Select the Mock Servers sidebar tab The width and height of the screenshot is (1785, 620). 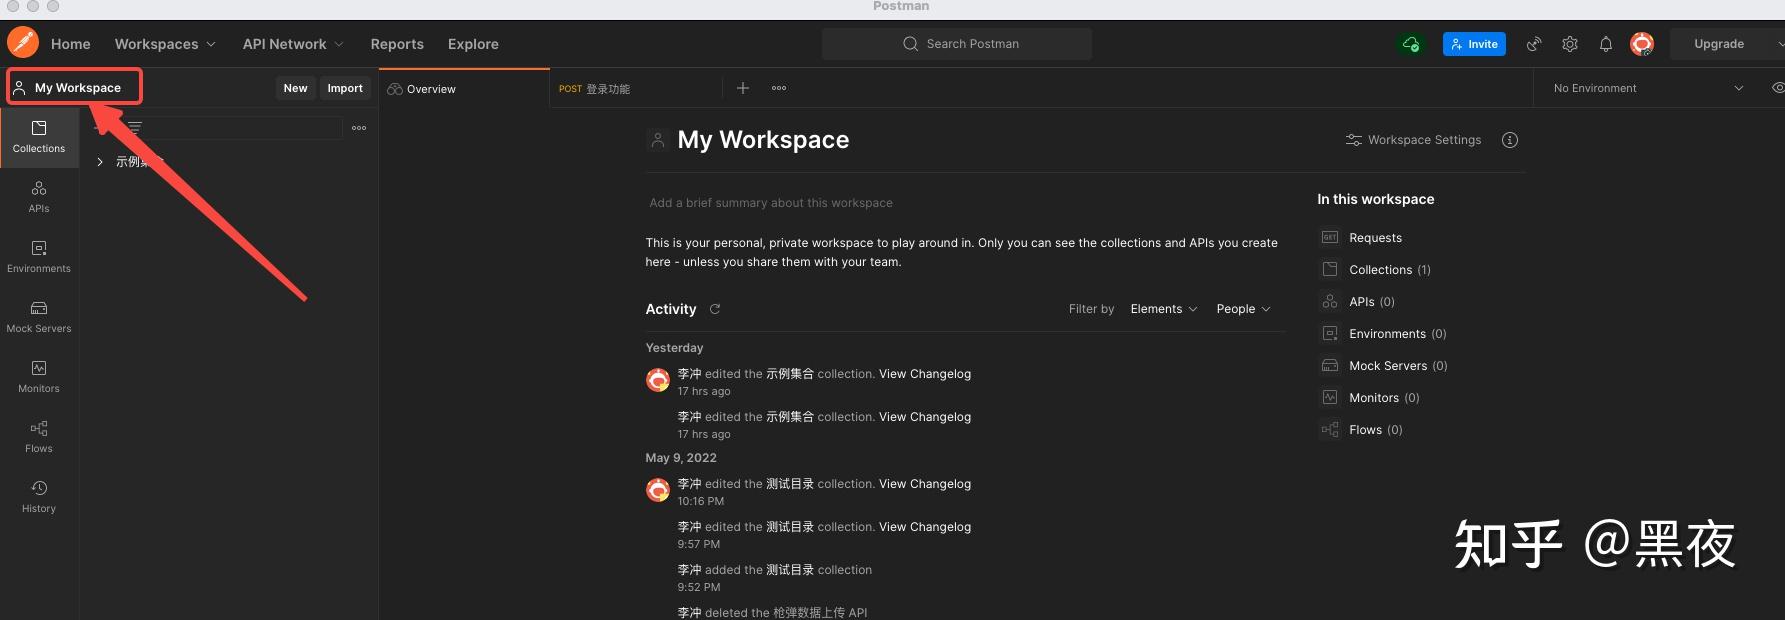pos(39,317)
